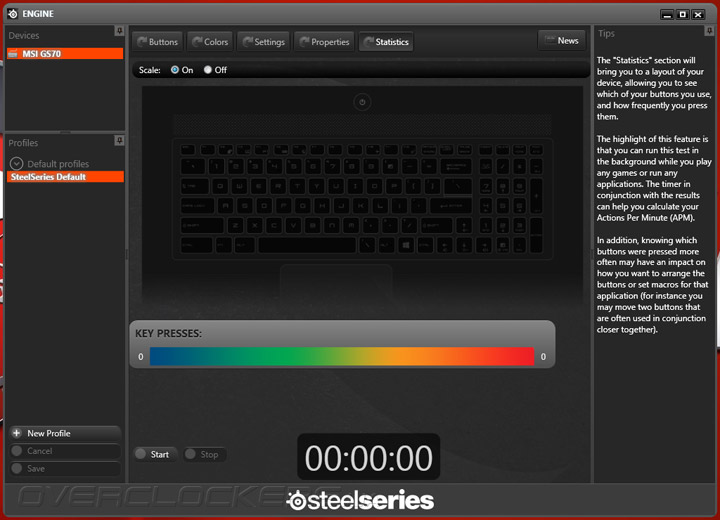720x520 pixels.
Task: Select the SteelSeries Default profile
Action: pos(65,177)
